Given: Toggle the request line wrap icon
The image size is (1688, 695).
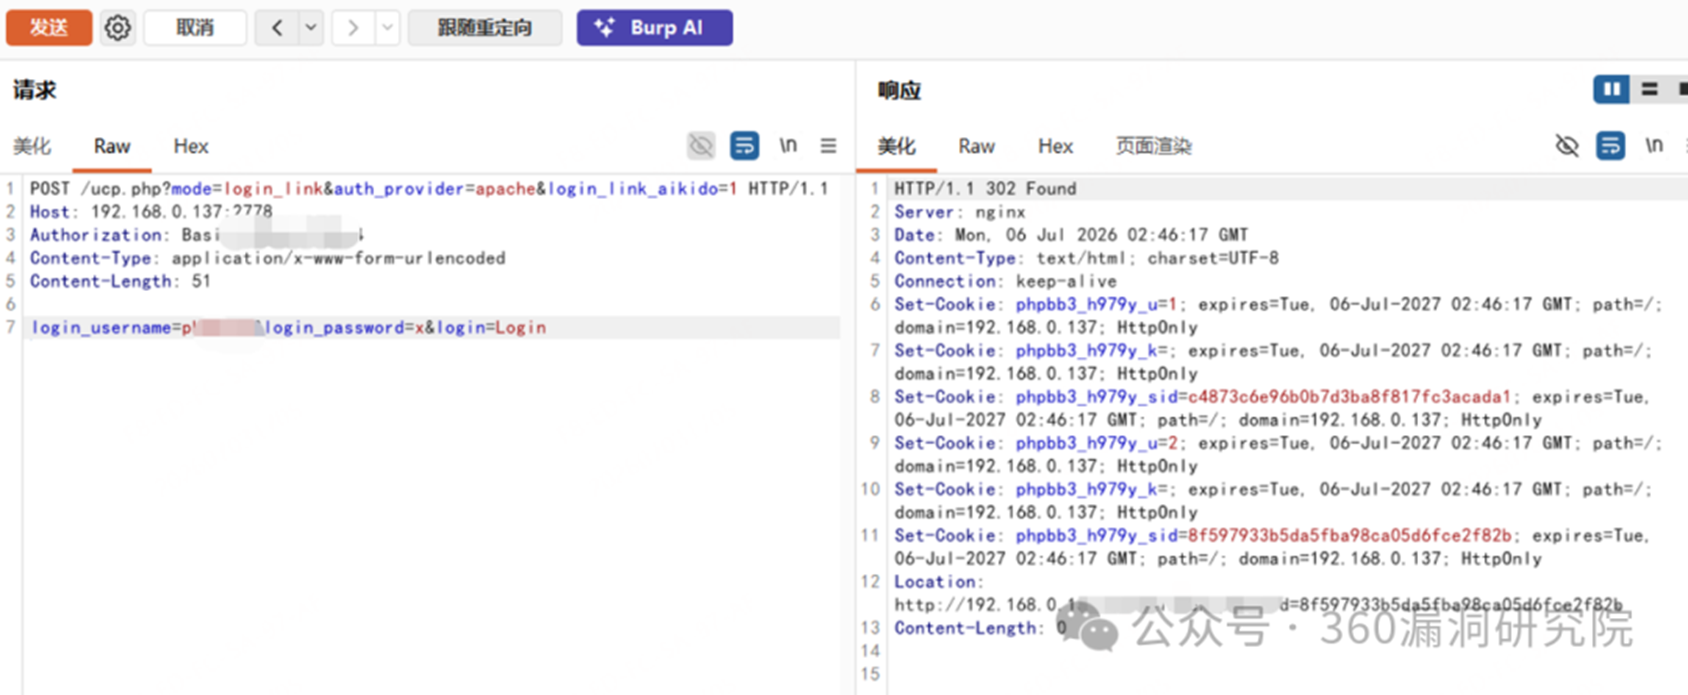Looking at the screenshot, I should coord(744,146).
